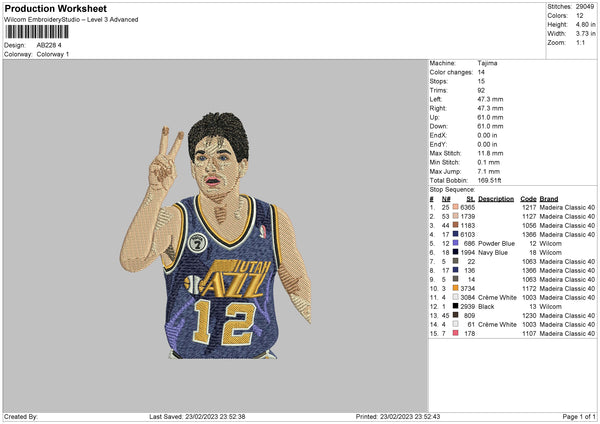Select the "Brand" column header
This screenshot has height=424, width=600.
pyautogui.click(x=549, y=199)
